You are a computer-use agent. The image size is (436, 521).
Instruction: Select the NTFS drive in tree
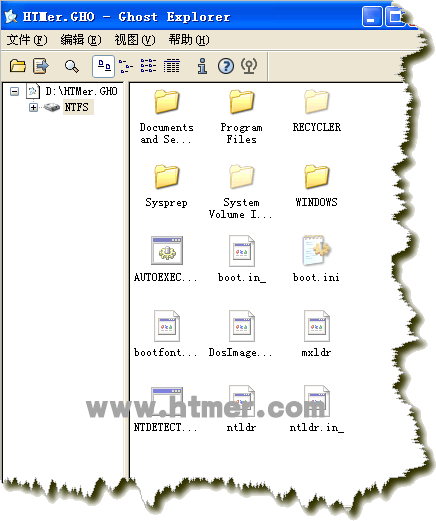76,107
